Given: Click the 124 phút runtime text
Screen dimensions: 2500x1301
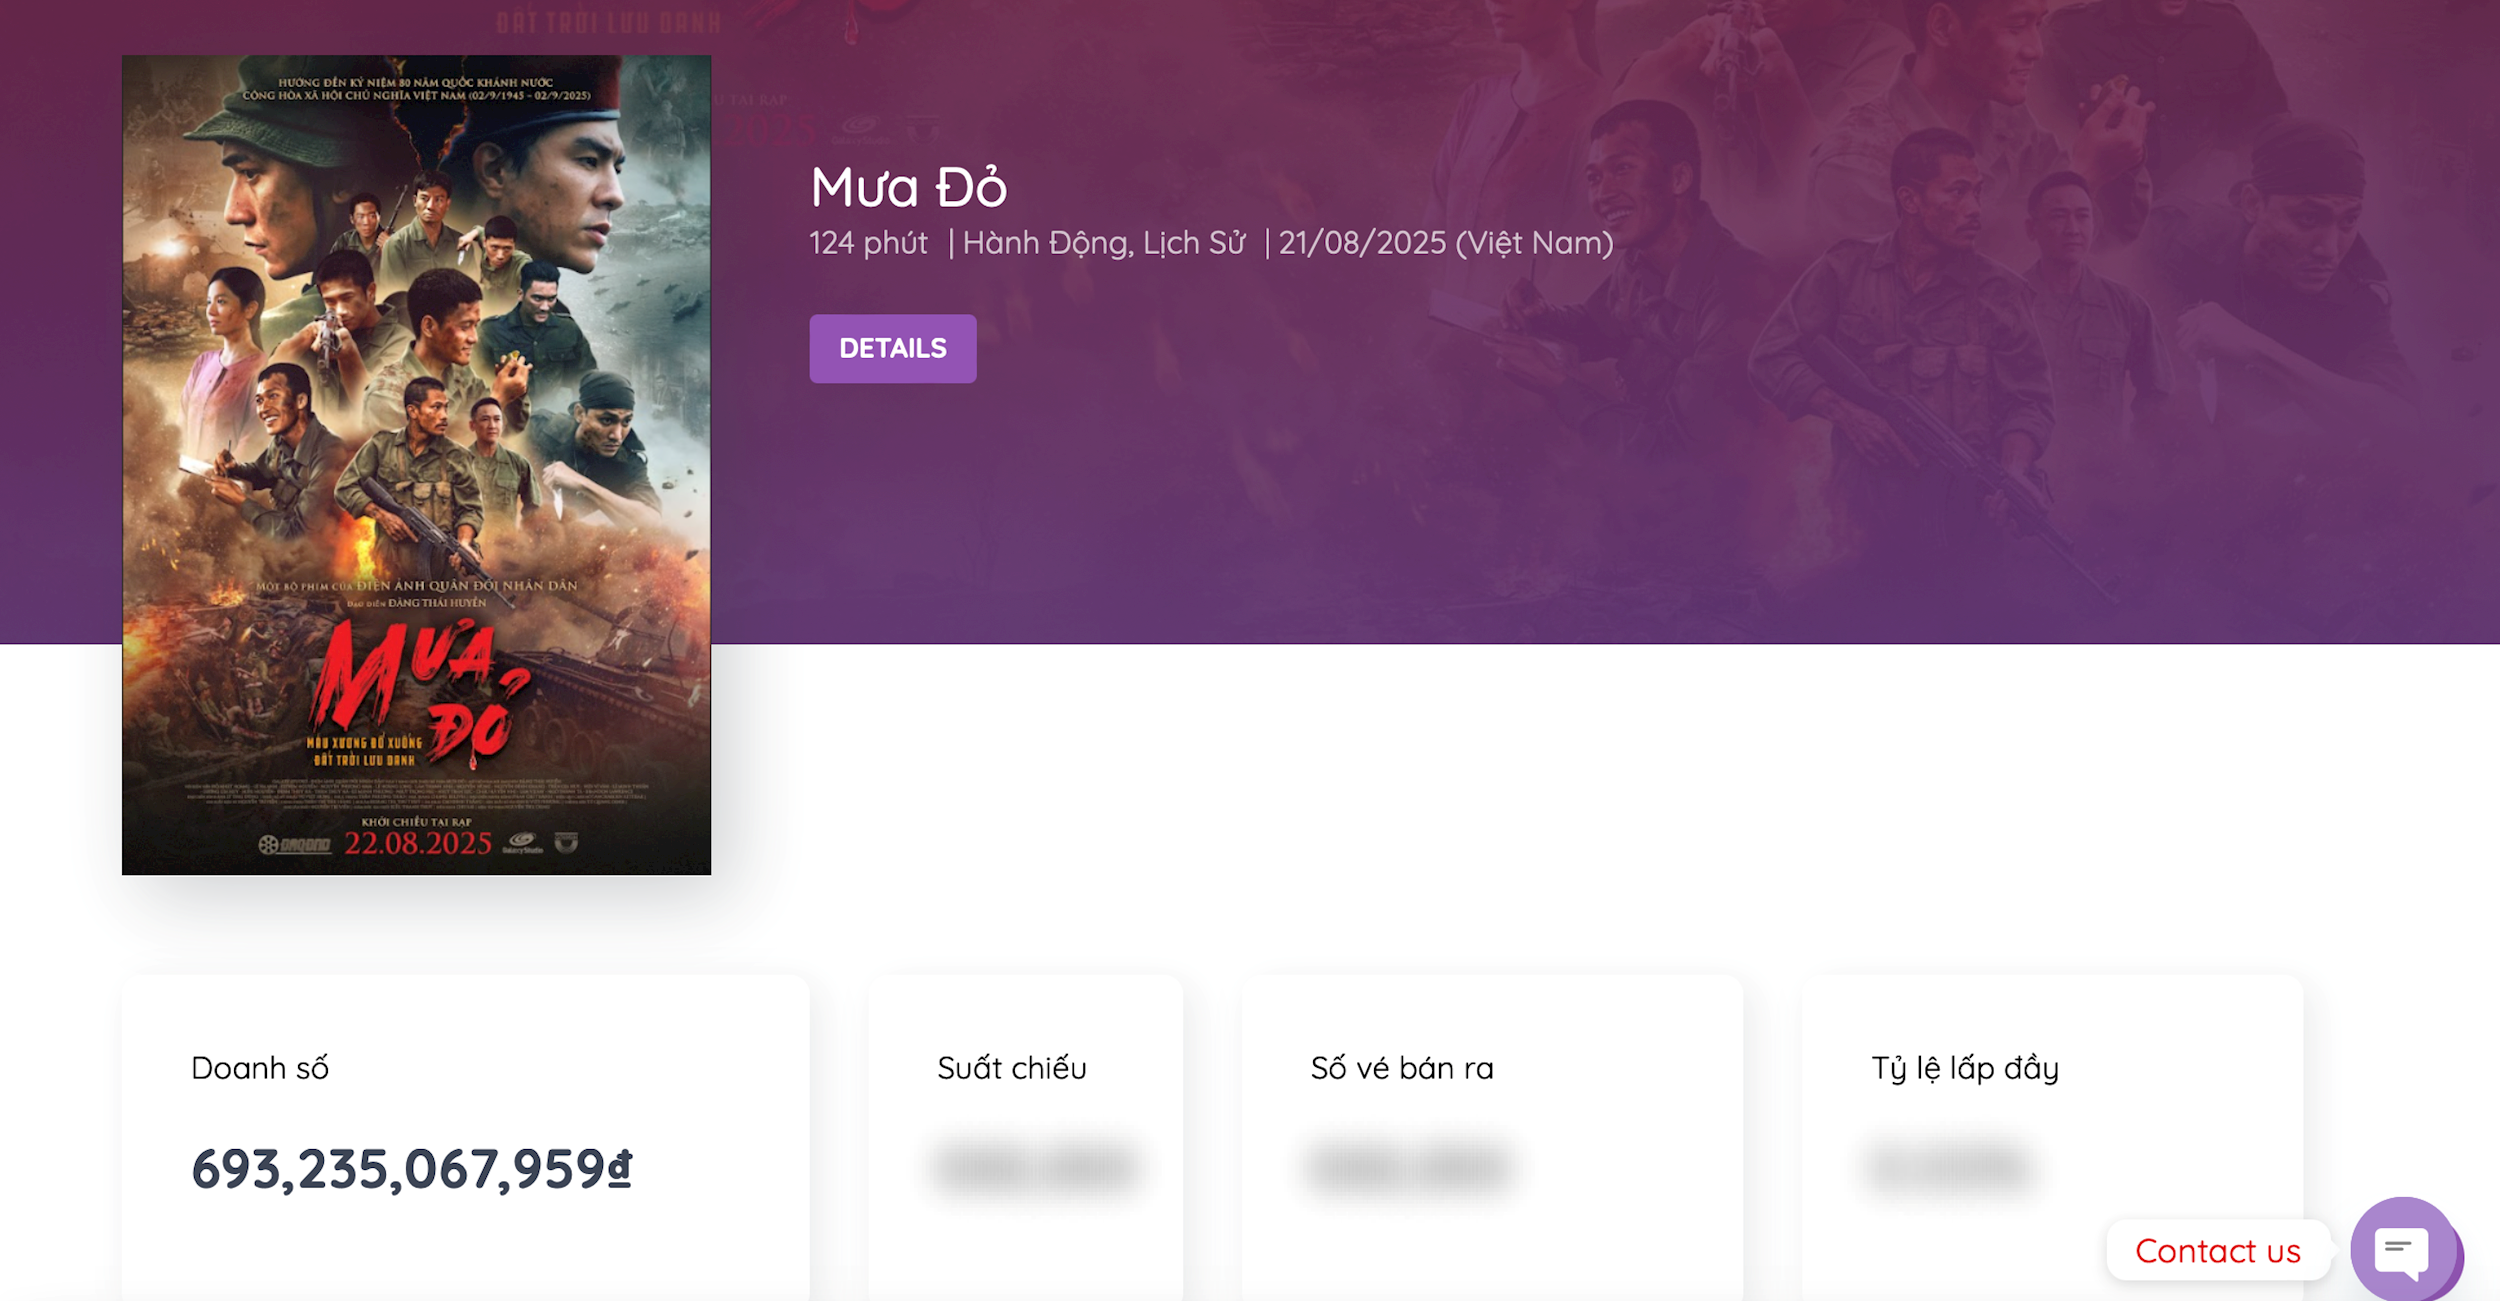Looking at the screenshot, I should 868,243.
